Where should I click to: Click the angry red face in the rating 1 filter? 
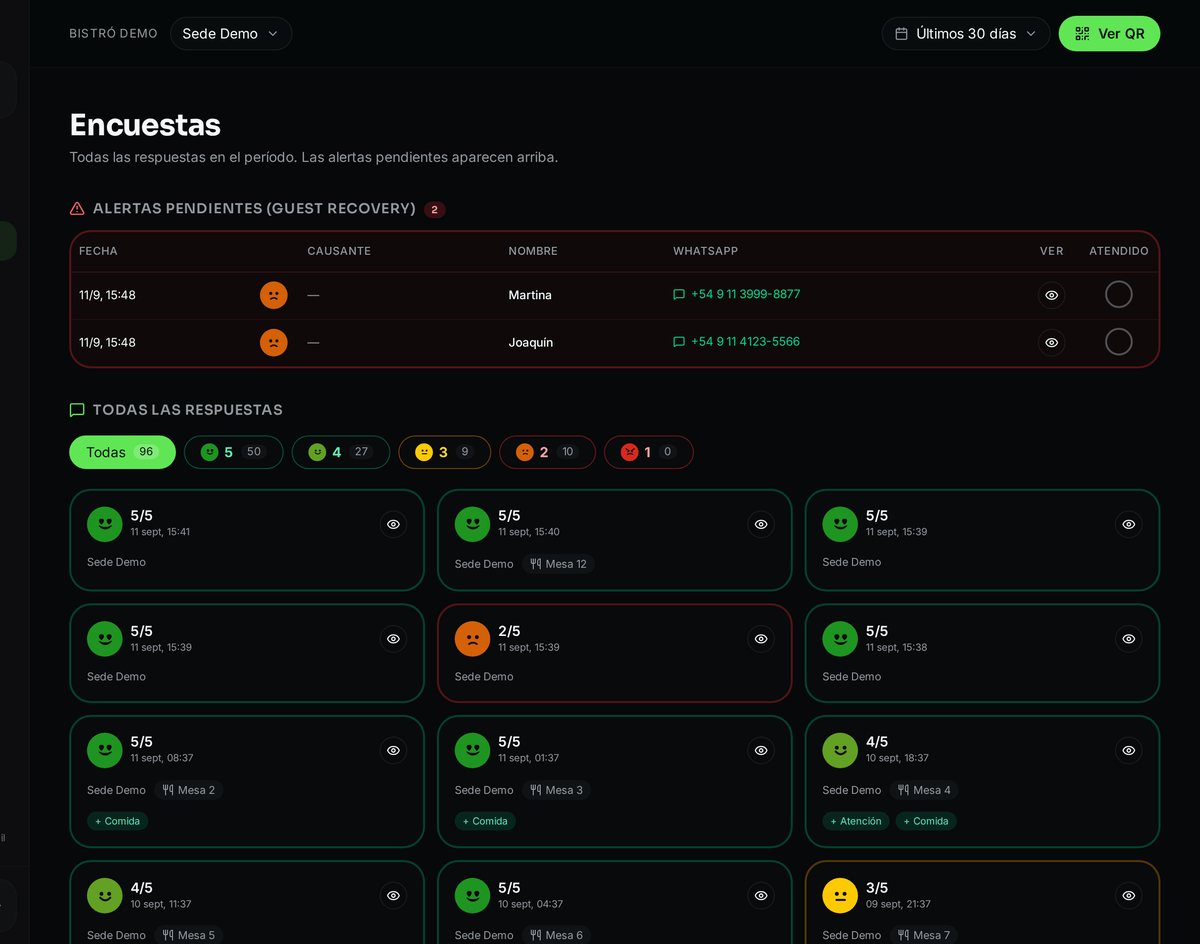[x=629, y=452]
